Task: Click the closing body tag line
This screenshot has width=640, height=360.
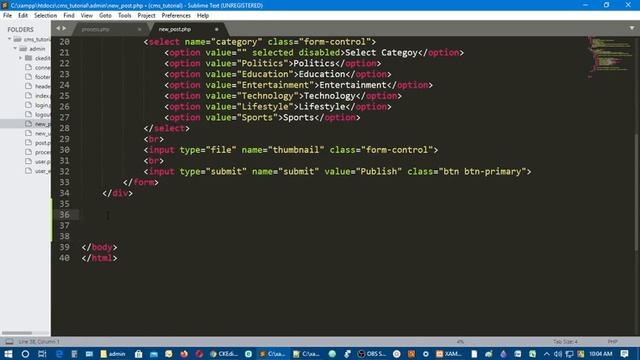Action: tap(99, 247)
